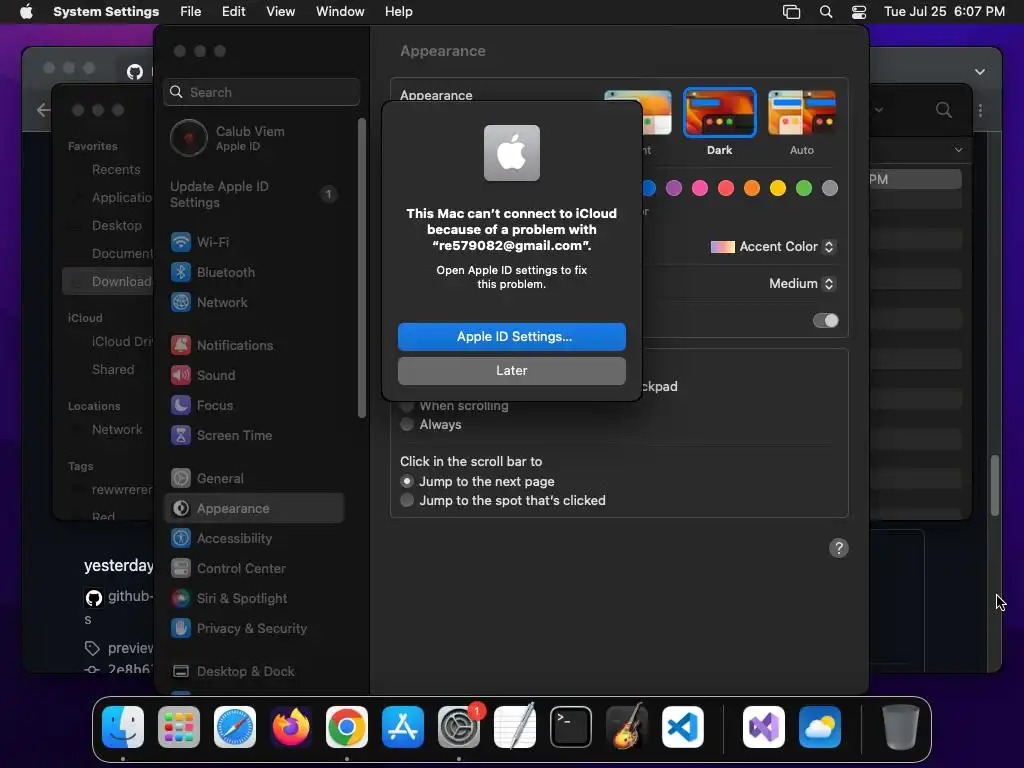
Task: Open TextEdit from the Dock
Action: 515,727
